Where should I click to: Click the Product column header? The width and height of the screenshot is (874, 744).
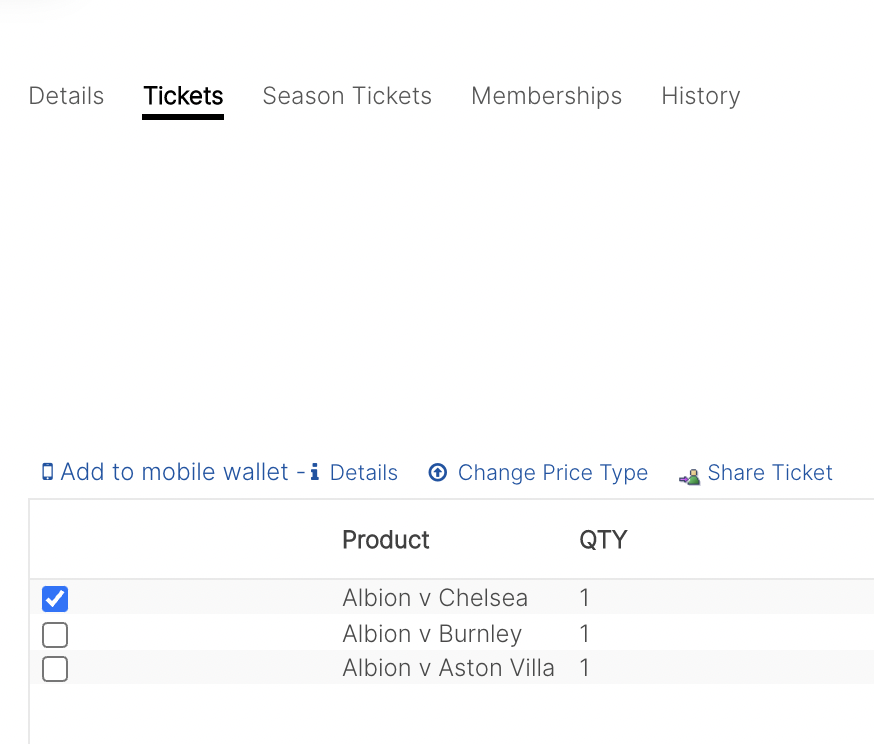pyautogui.click(x=386, y=539)
